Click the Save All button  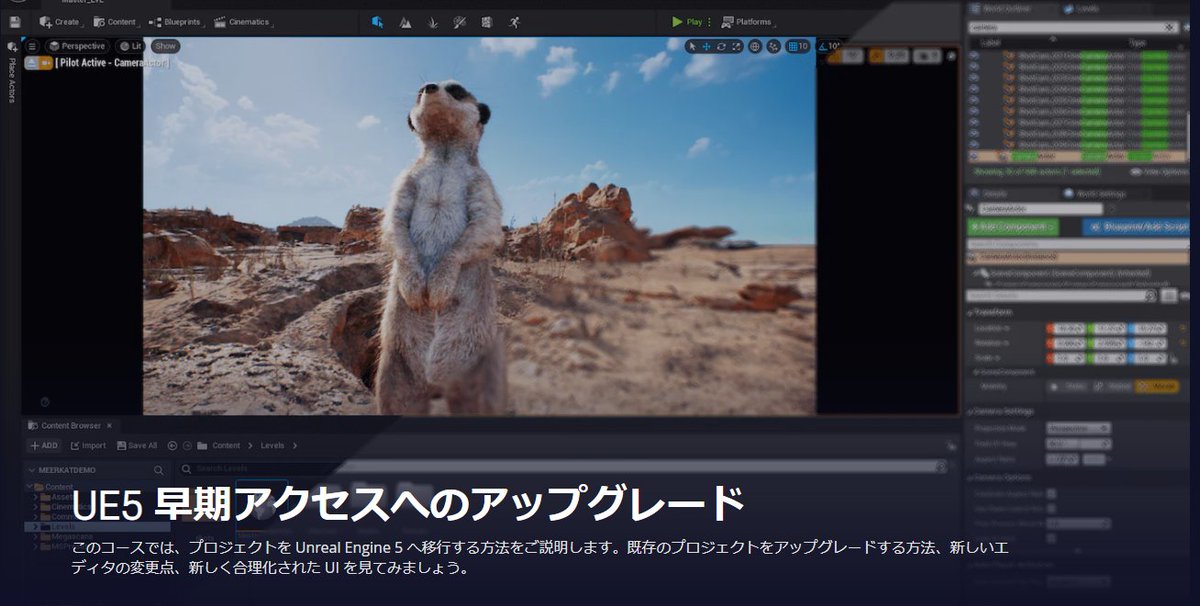coord(137,446)
